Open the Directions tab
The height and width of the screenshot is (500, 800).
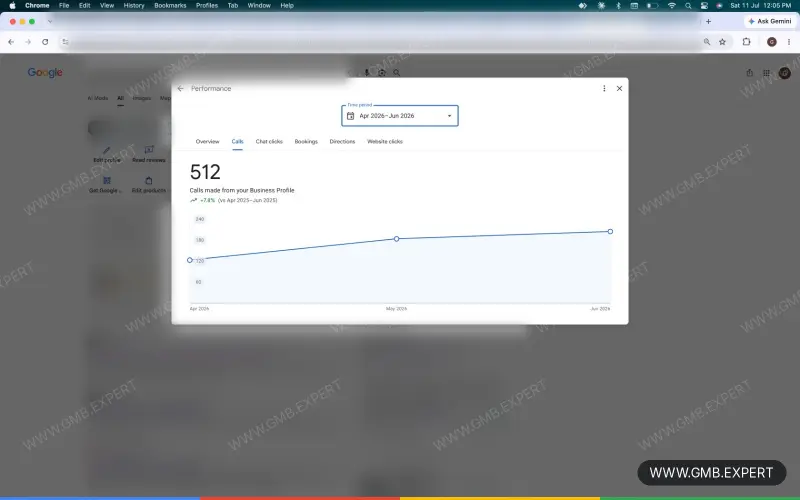click(342, 141)
